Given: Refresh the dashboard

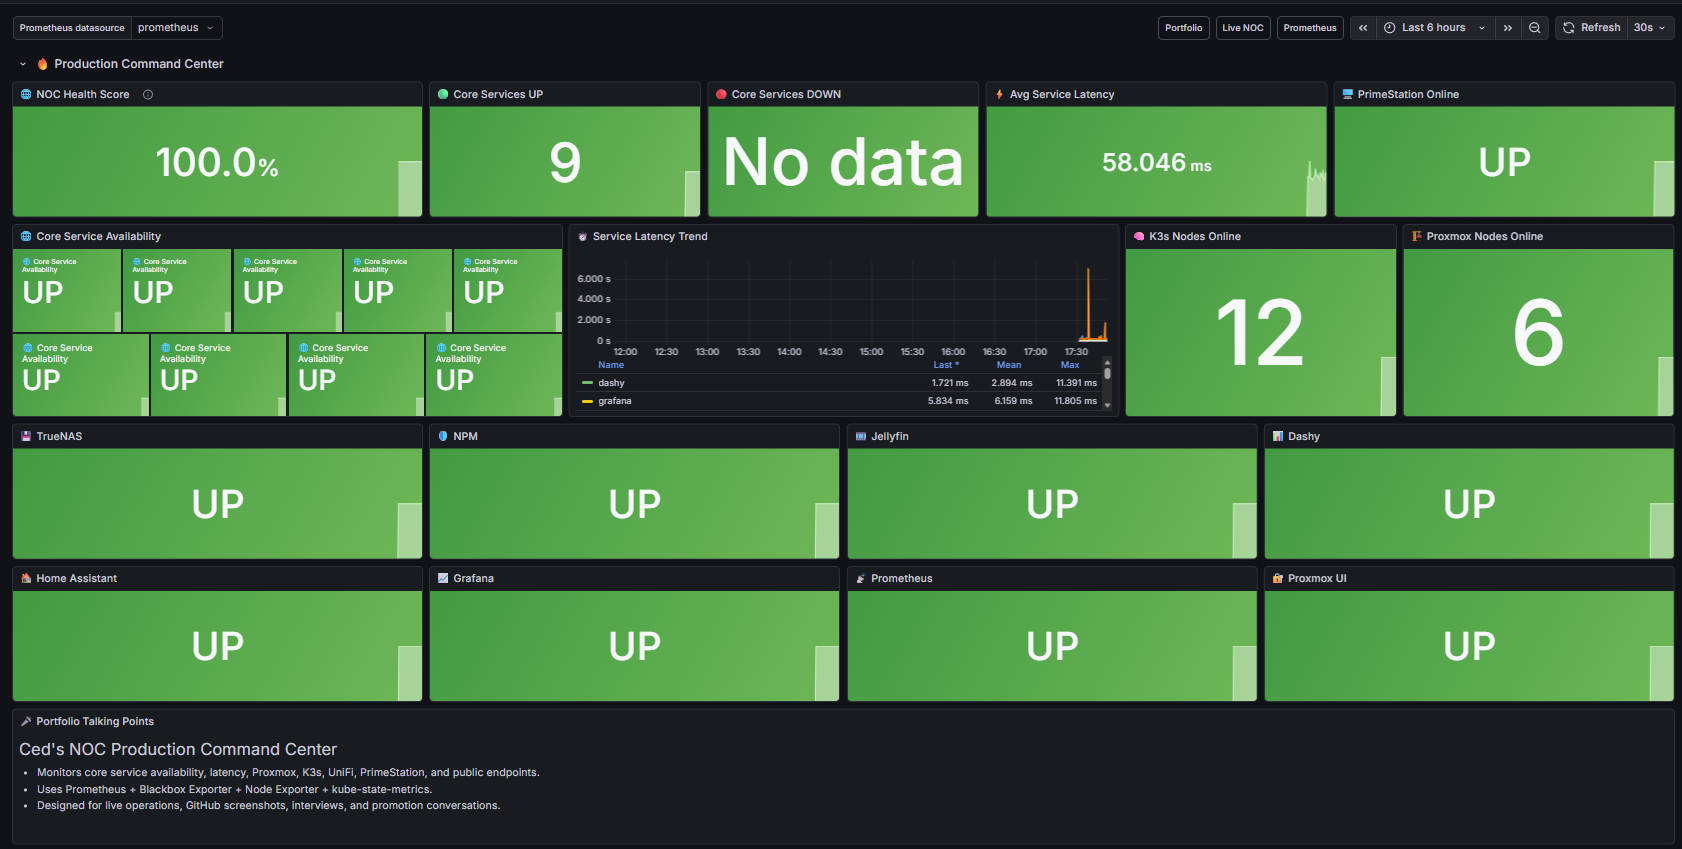Looking at the screenshot, I should pyautogui.click(x=1592, y=28).
